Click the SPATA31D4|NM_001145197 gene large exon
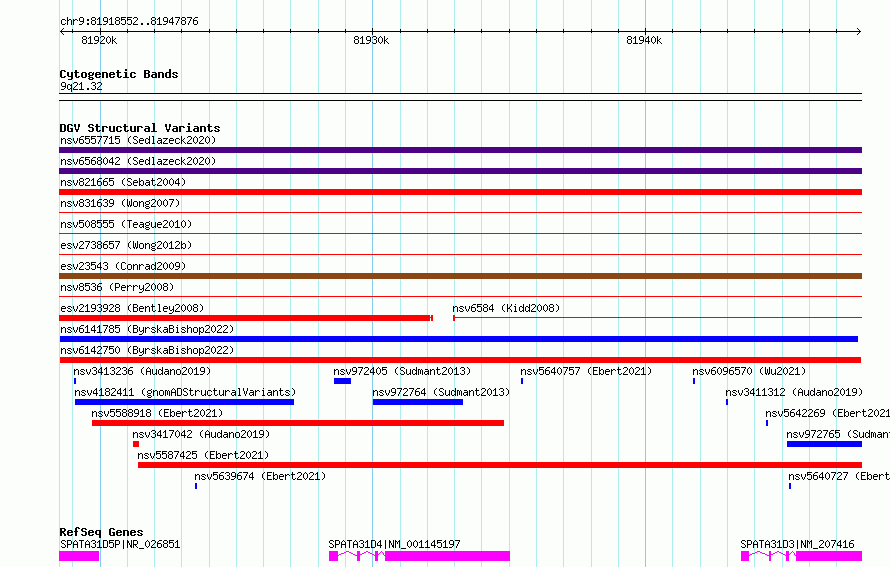The image size is (890, 567). click(447, 556)
